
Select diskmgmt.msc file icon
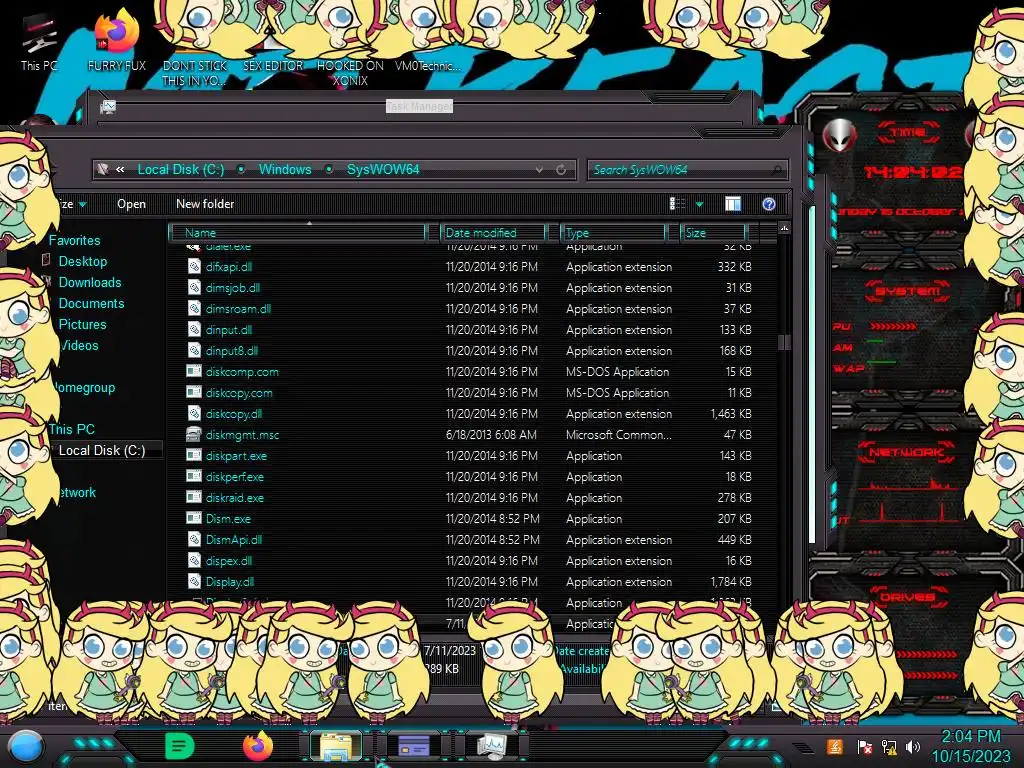pos(194,434)
